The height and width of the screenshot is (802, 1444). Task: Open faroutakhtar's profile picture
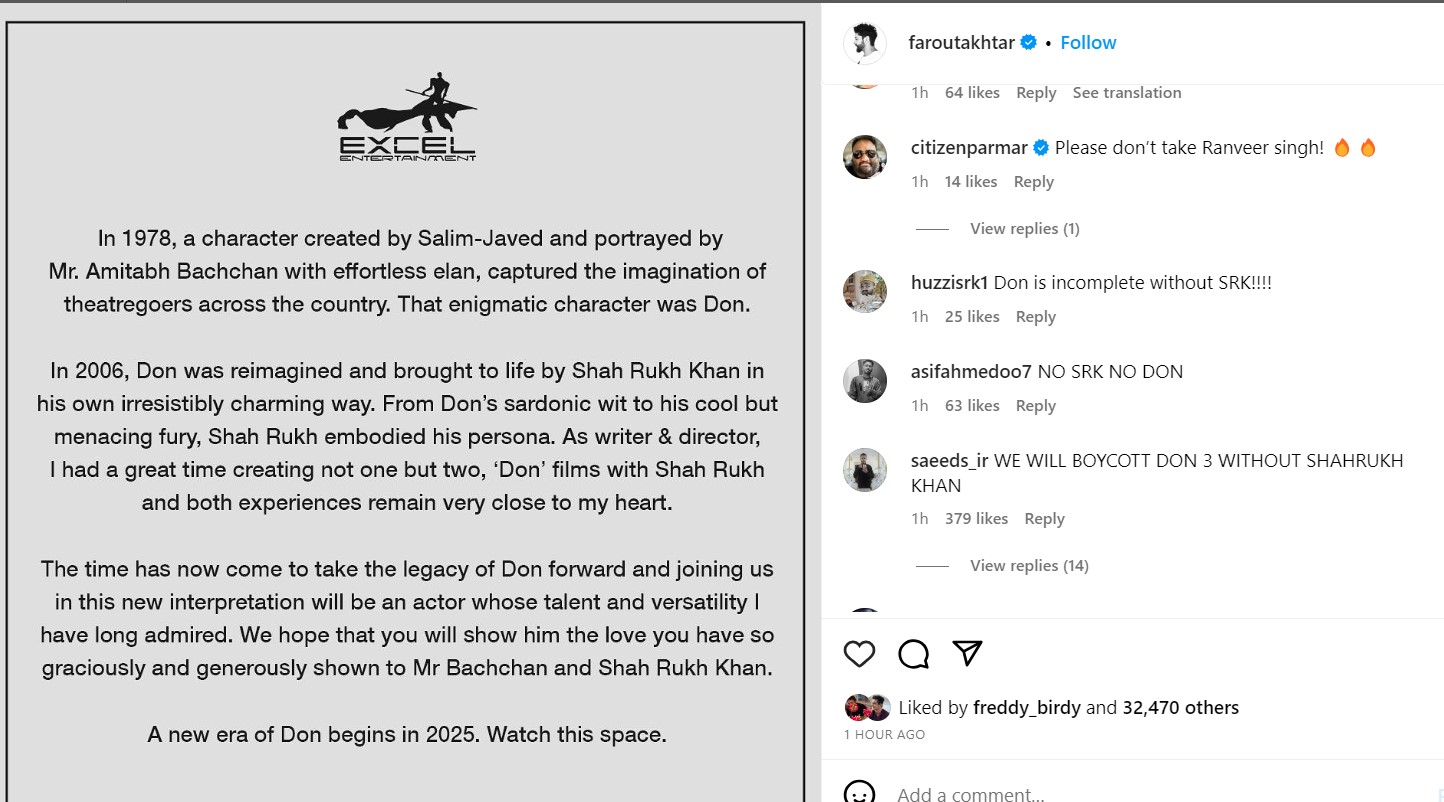click(865, 43)
